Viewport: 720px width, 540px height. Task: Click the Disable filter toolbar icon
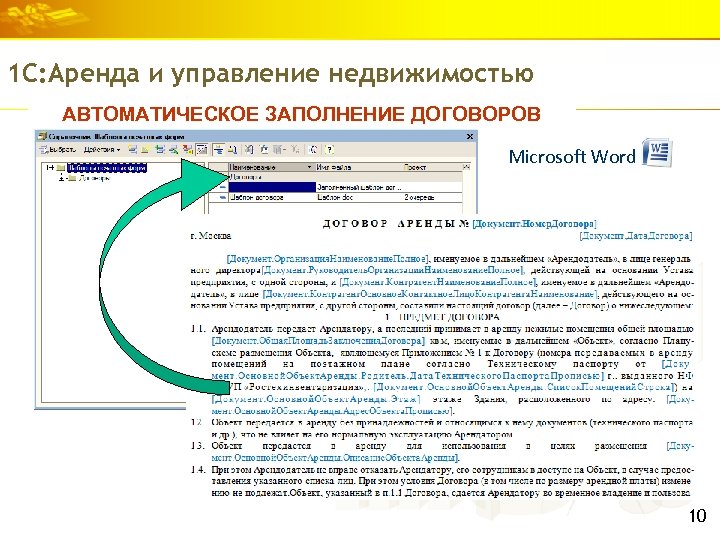295,150
